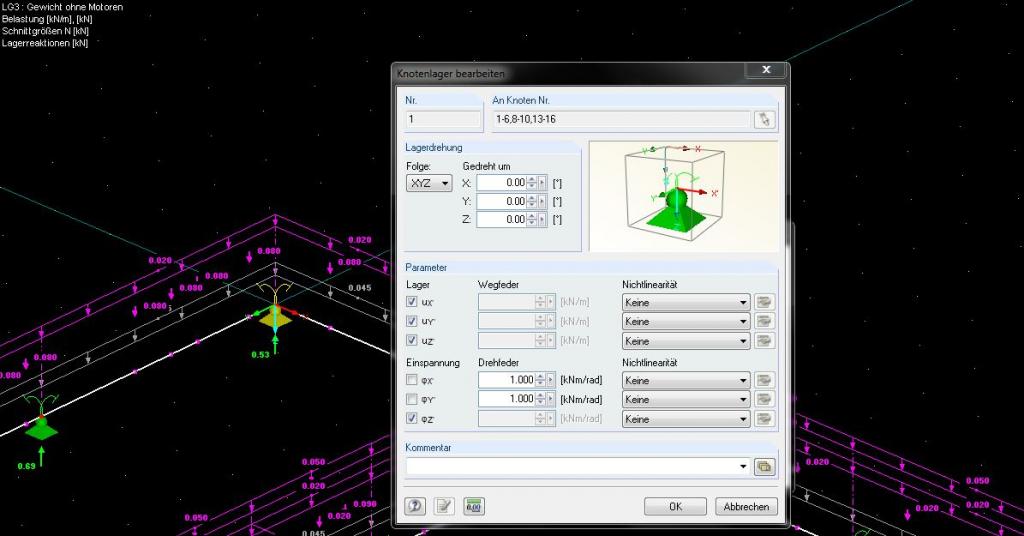Open Nichtlinearität dropdown for uY
Screen dimensions: 1024x536
point(686,321)
